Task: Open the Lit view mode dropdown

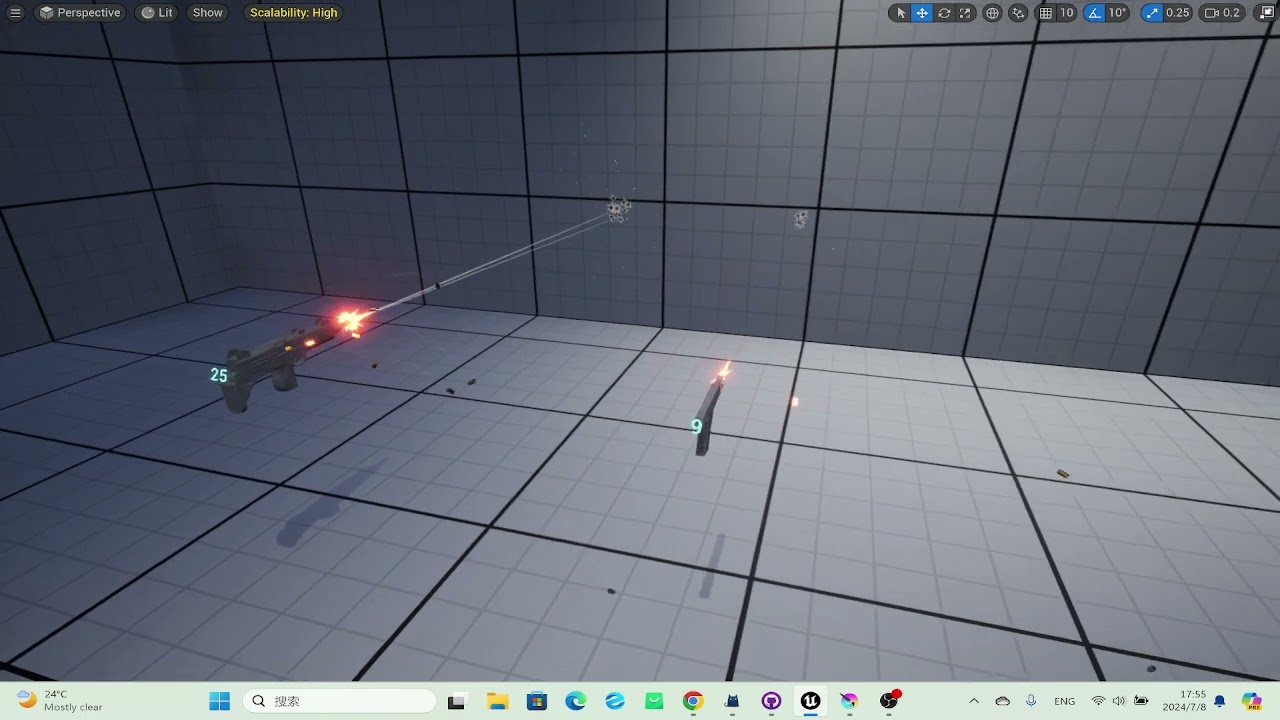Action: pos(157,13)
